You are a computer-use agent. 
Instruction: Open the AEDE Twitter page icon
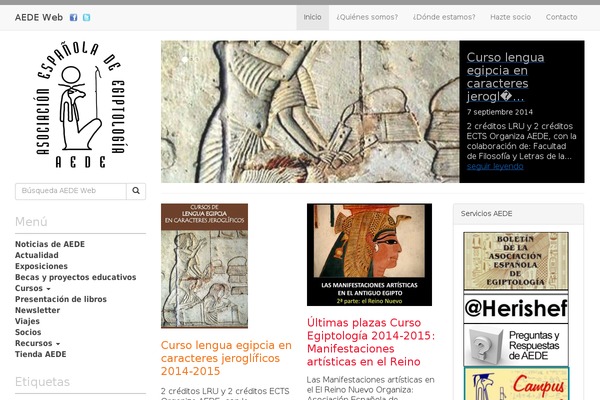click(86, 17)
